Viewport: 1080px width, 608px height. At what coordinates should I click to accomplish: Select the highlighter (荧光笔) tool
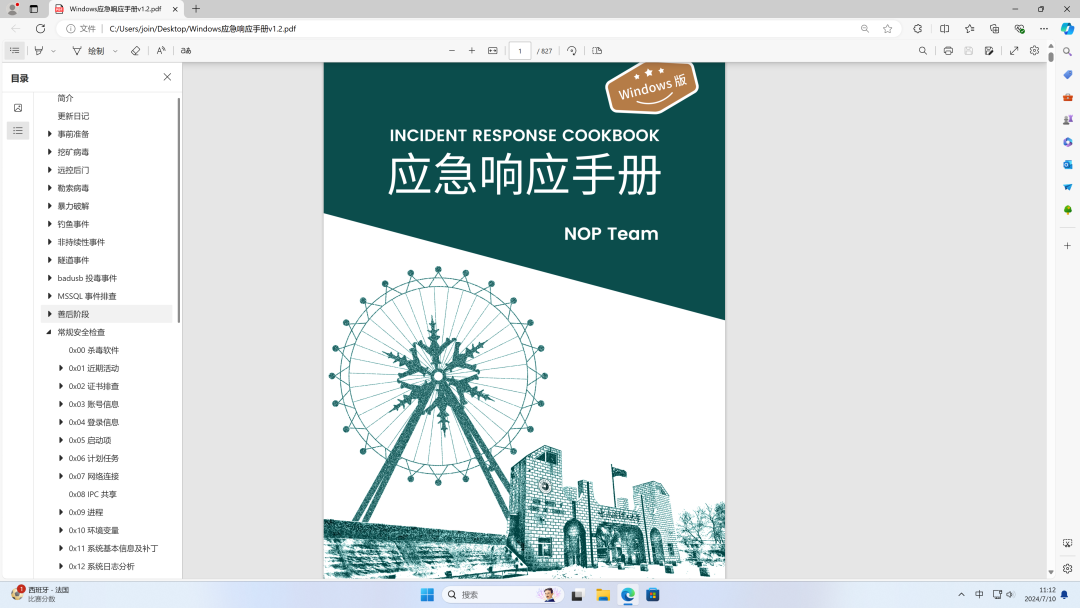[x=38, y=50]
